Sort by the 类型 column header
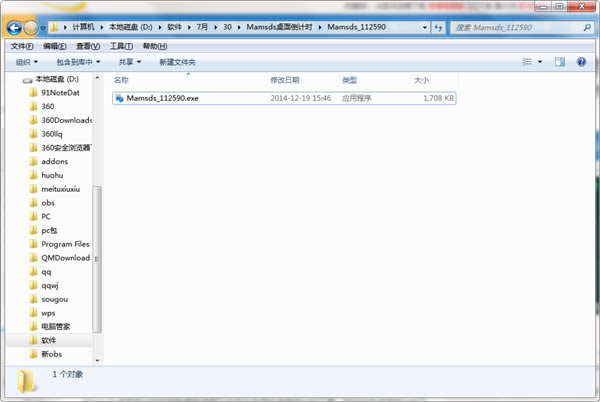Screen dimensions: 600x402 pos(374,80)
